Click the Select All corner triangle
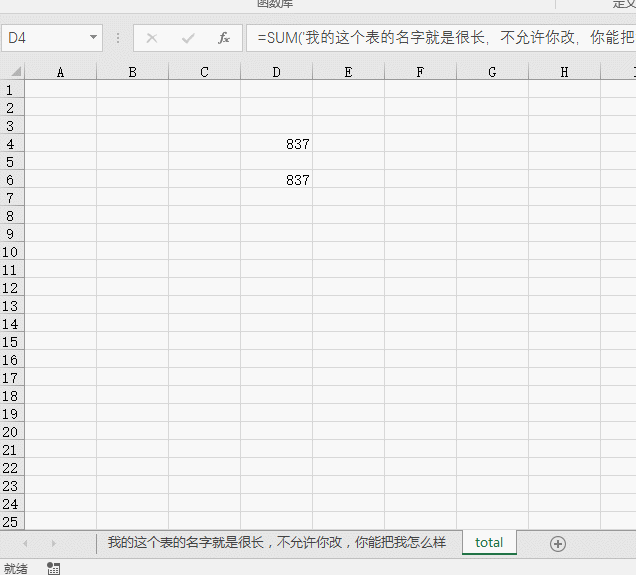 pyautogui.click(x=15, y=72)
